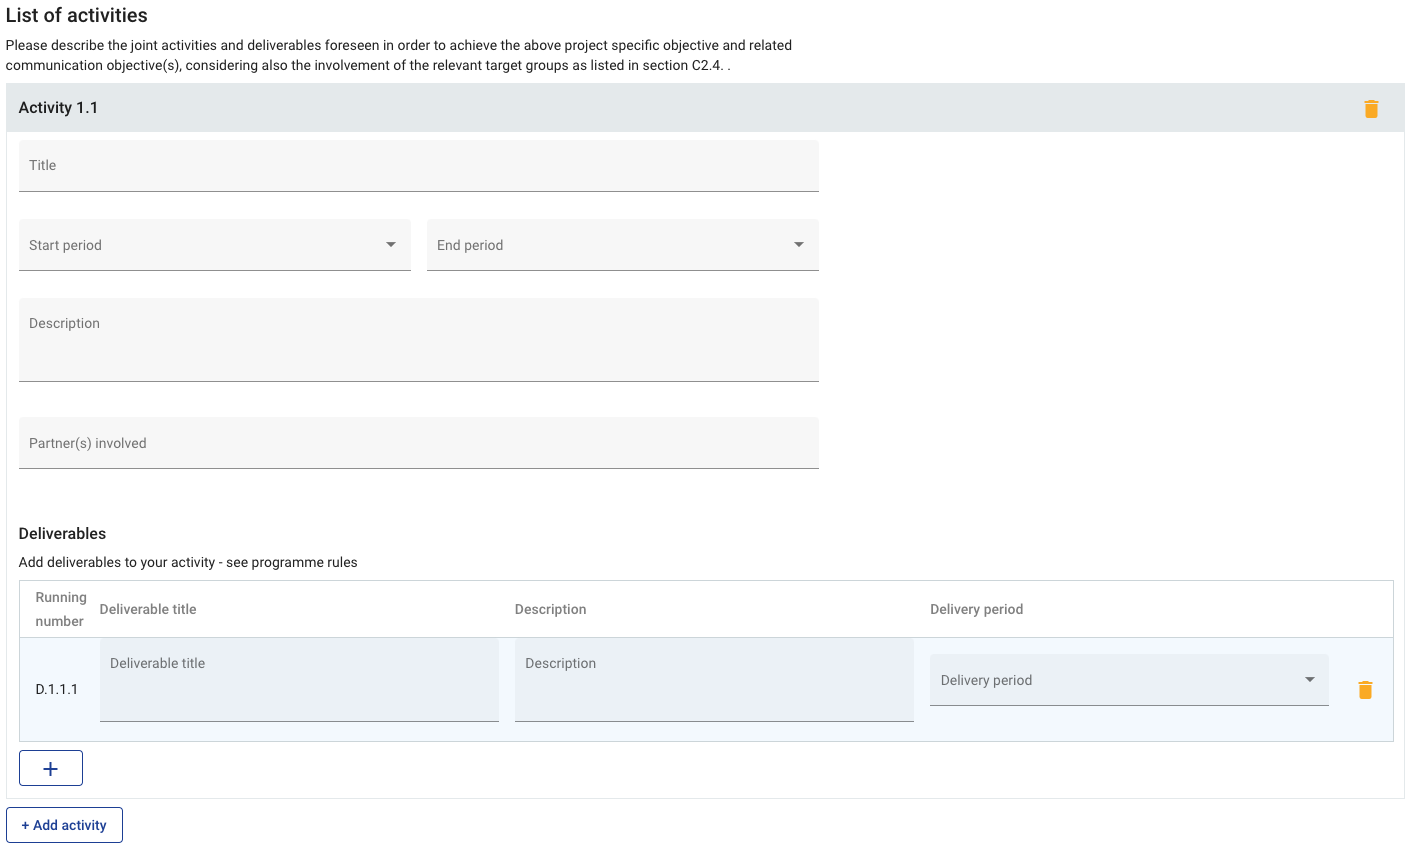
Task: Remove deliverable D.1.1.1 with the trash icon
Action: point(1365,690)
